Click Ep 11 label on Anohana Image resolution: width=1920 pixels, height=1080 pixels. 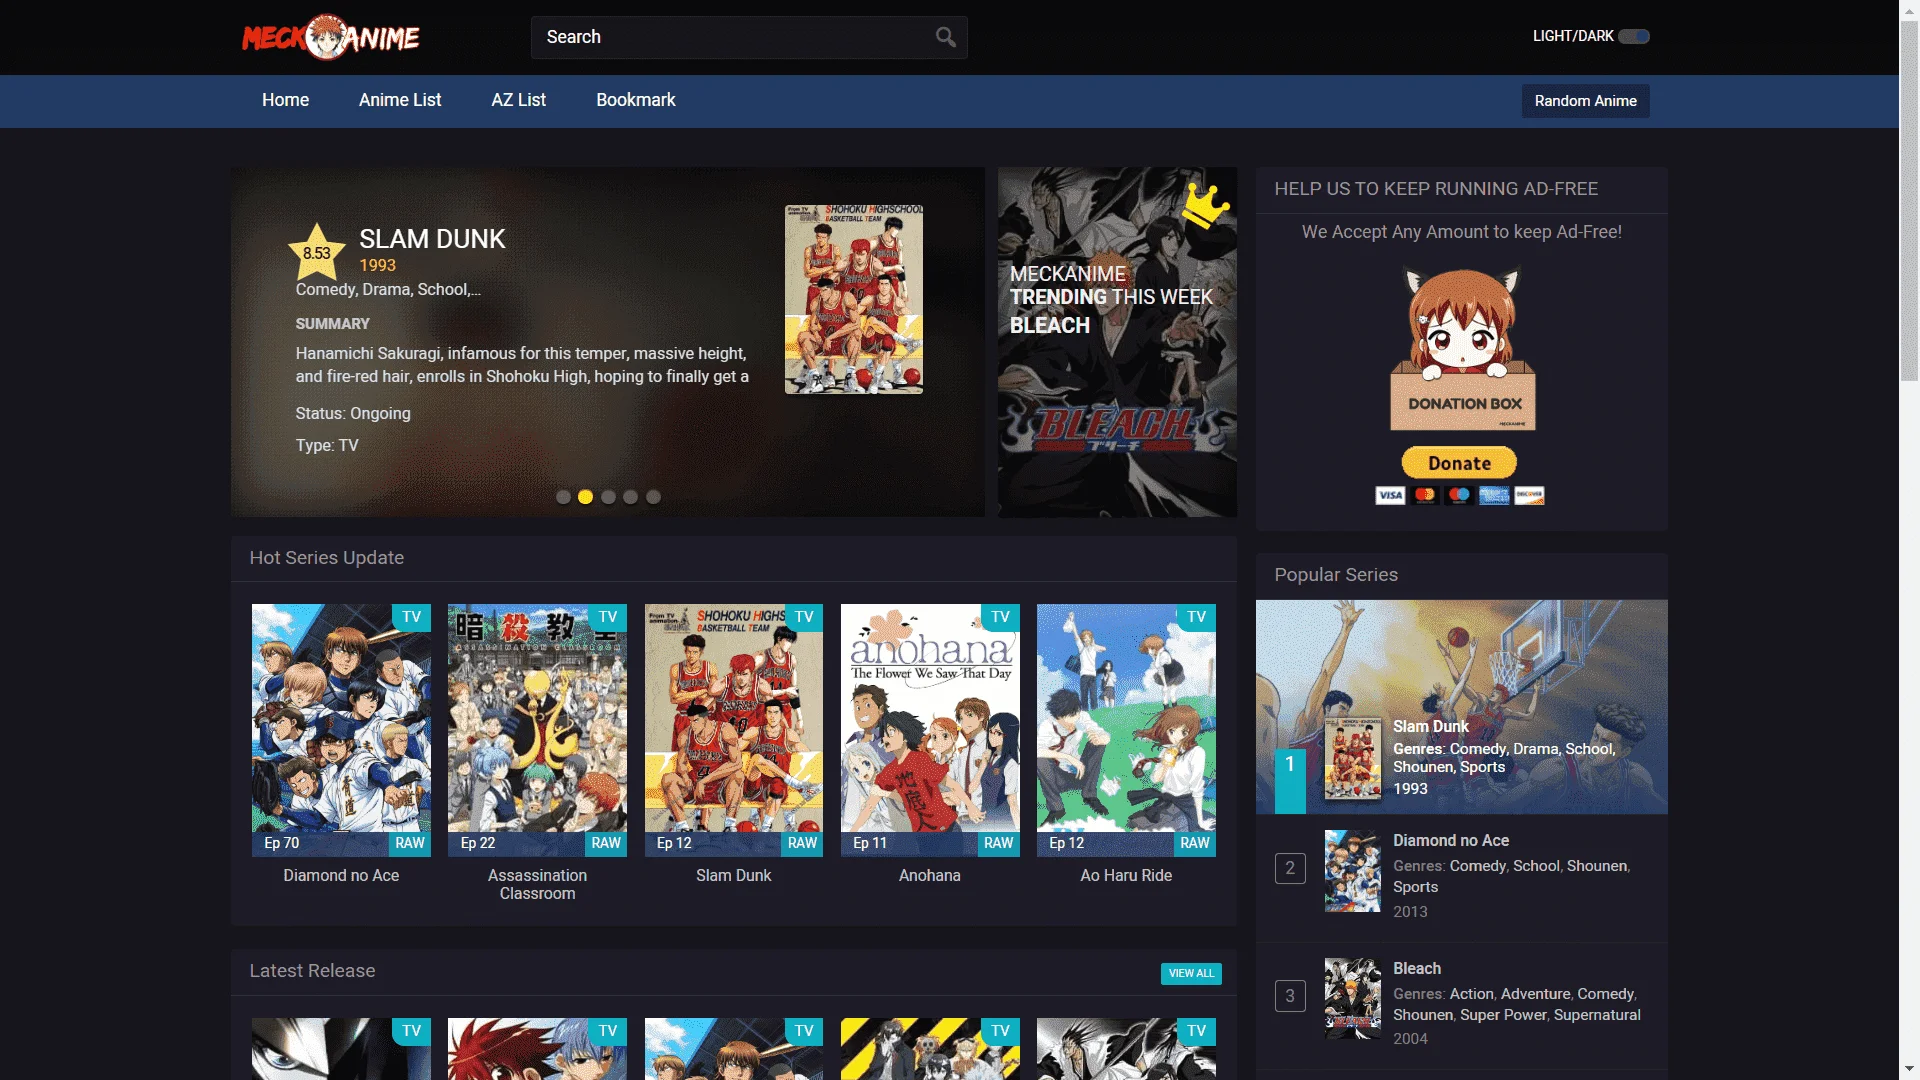pyautogui.click(x=870, y=843)
